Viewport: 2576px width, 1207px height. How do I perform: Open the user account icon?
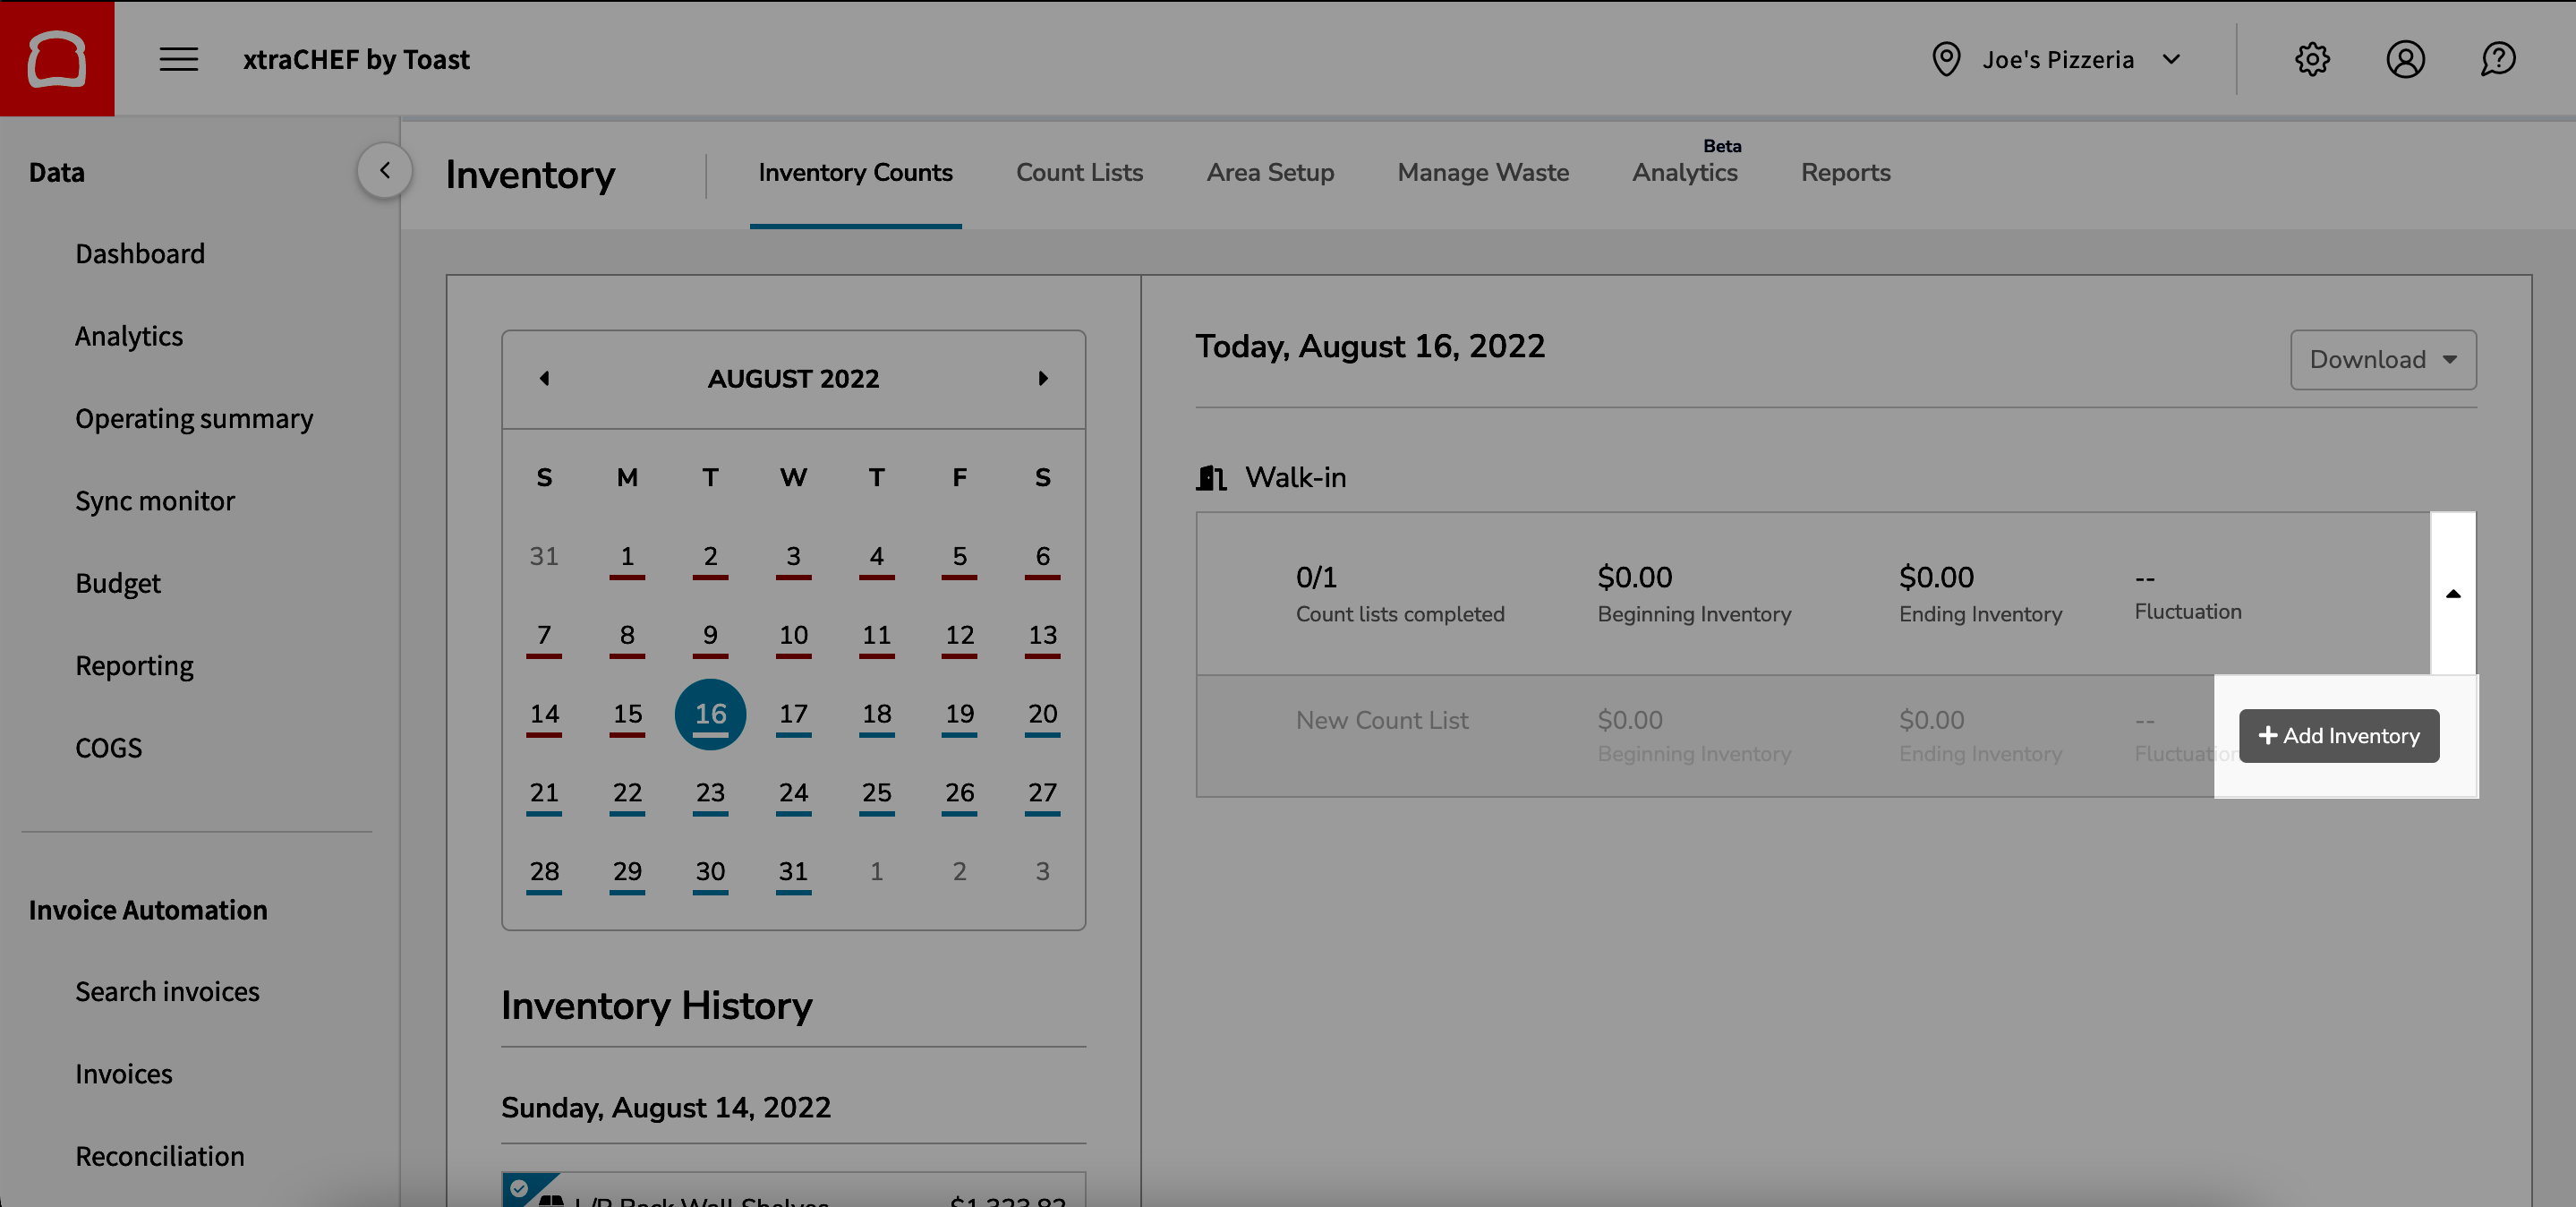2405,59
